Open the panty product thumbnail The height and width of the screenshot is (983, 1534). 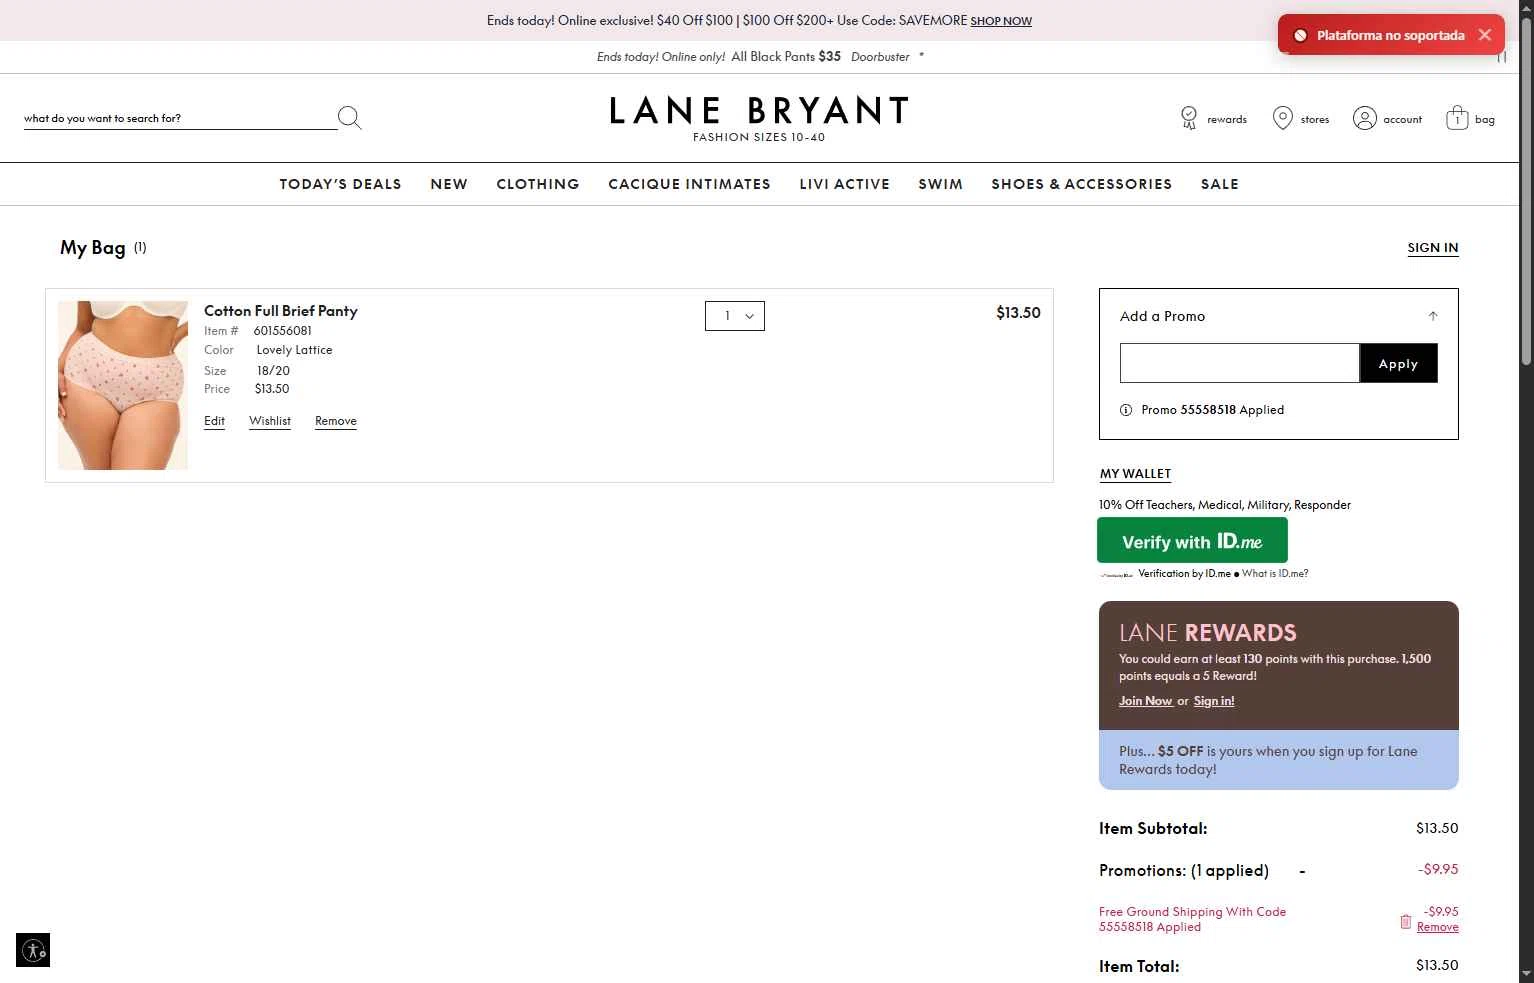click(x=123, y=385)
